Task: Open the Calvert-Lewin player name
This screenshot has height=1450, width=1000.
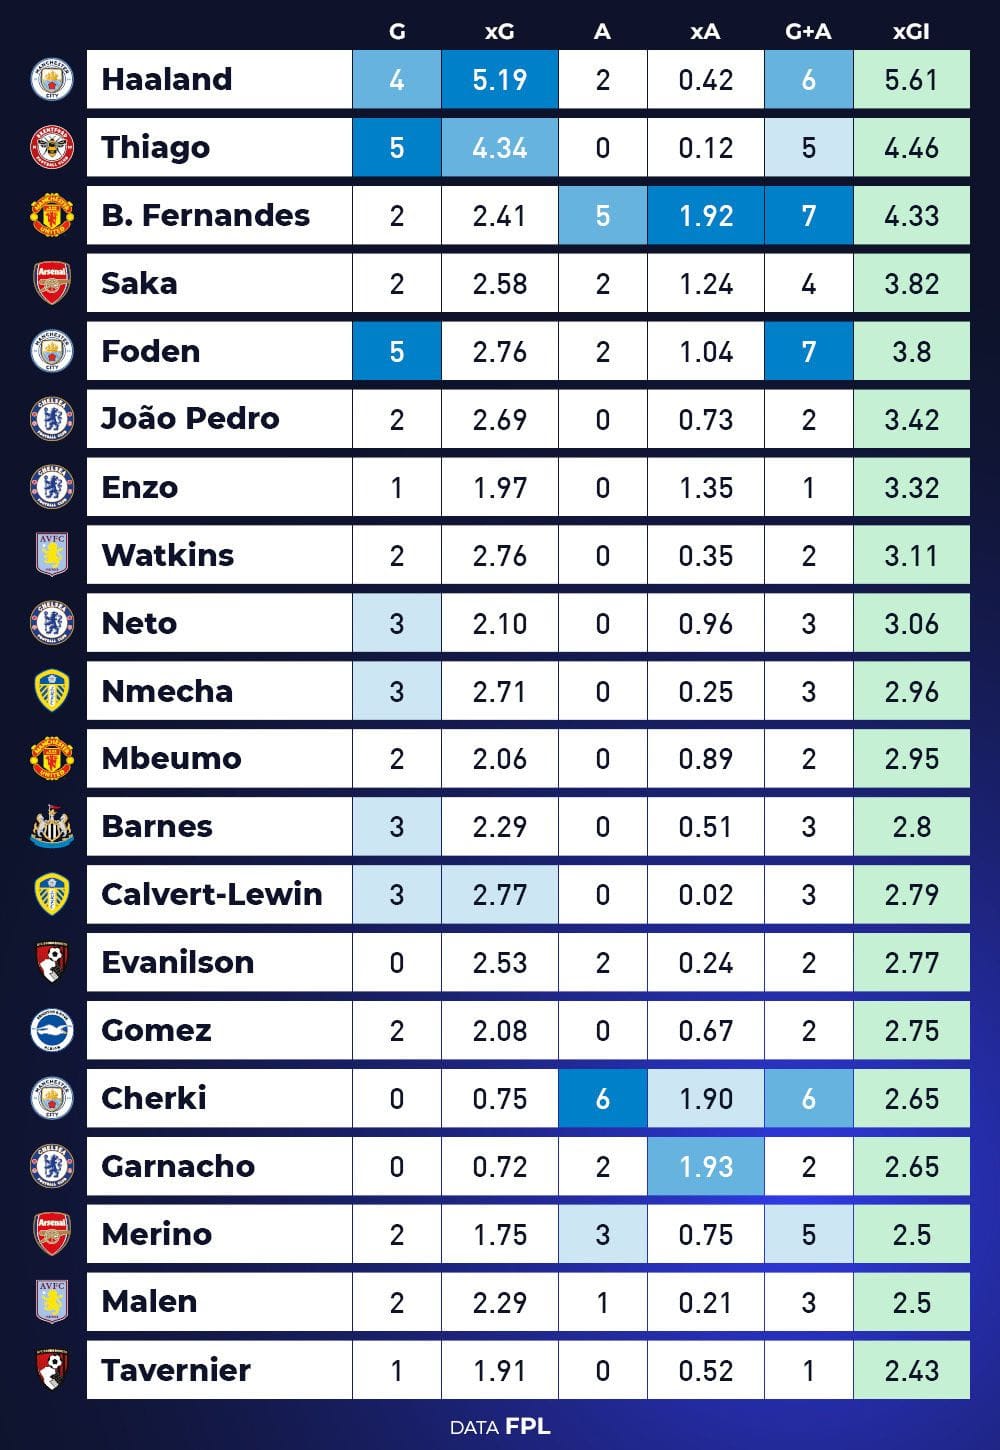Action: [x=212, y=894]
